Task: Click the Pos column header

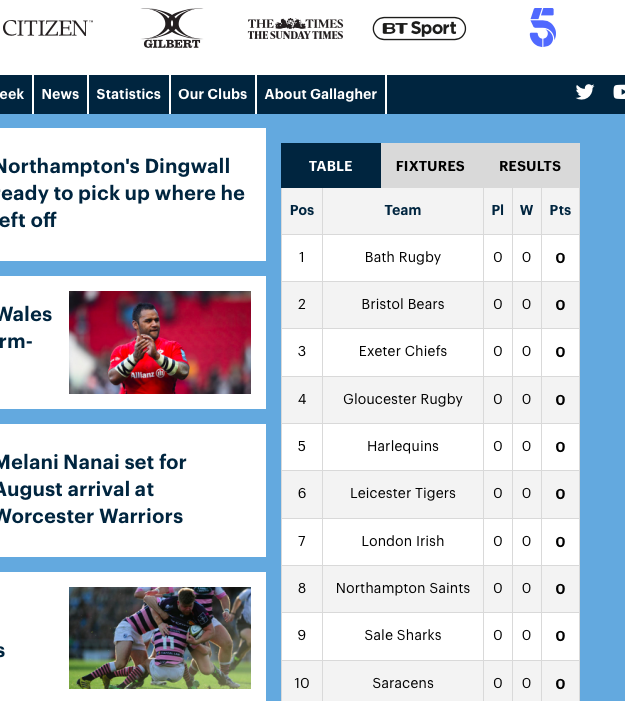Action: tap(302, 210)
